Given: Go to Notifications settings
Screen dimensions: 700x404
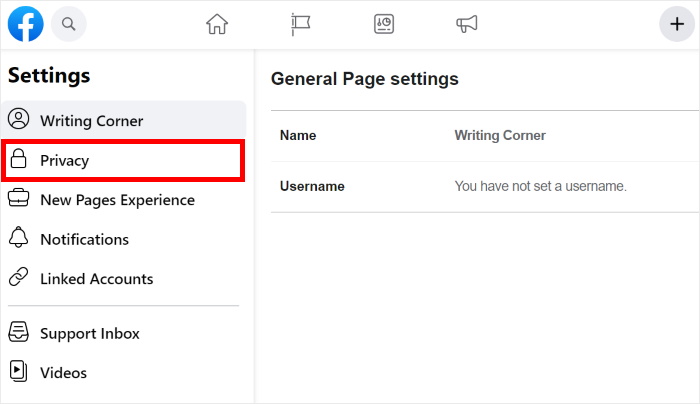Looking at the screenshot, I should [x=84, y=239].
